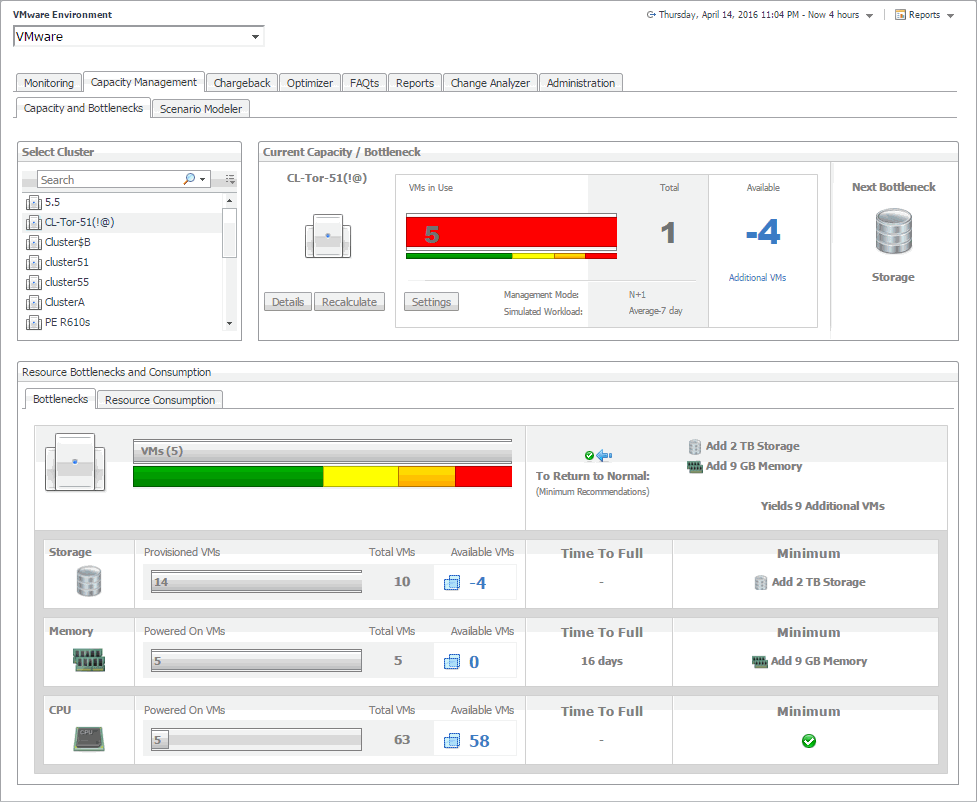
Task: Click the list options icon beside search box
Action: pyautogui.click(x=231, y=180)
